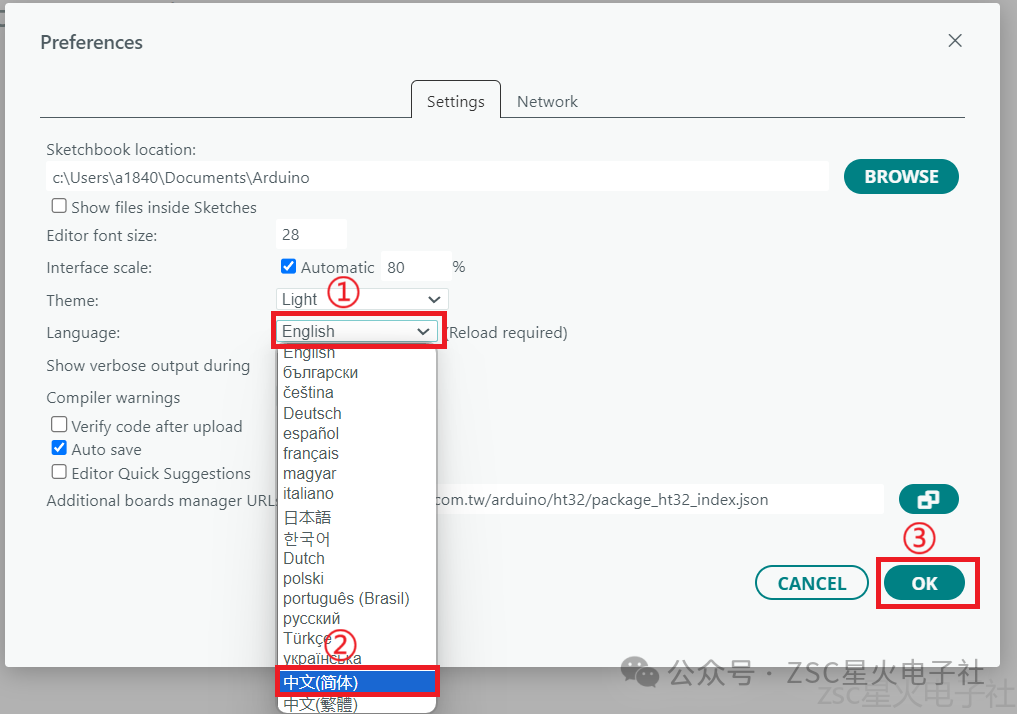Open the Language dropdown showing English
This screenshot has width=1017, height=714.
[x=357, y=331]
